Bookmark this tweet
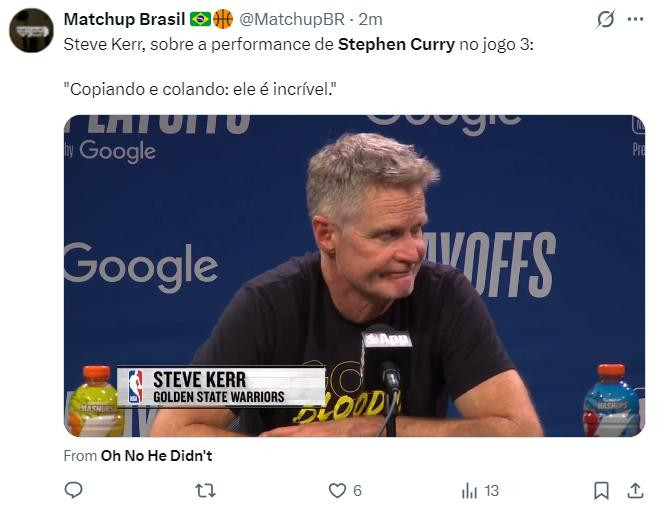The image size is (664, 507). (x=601, y=491)
